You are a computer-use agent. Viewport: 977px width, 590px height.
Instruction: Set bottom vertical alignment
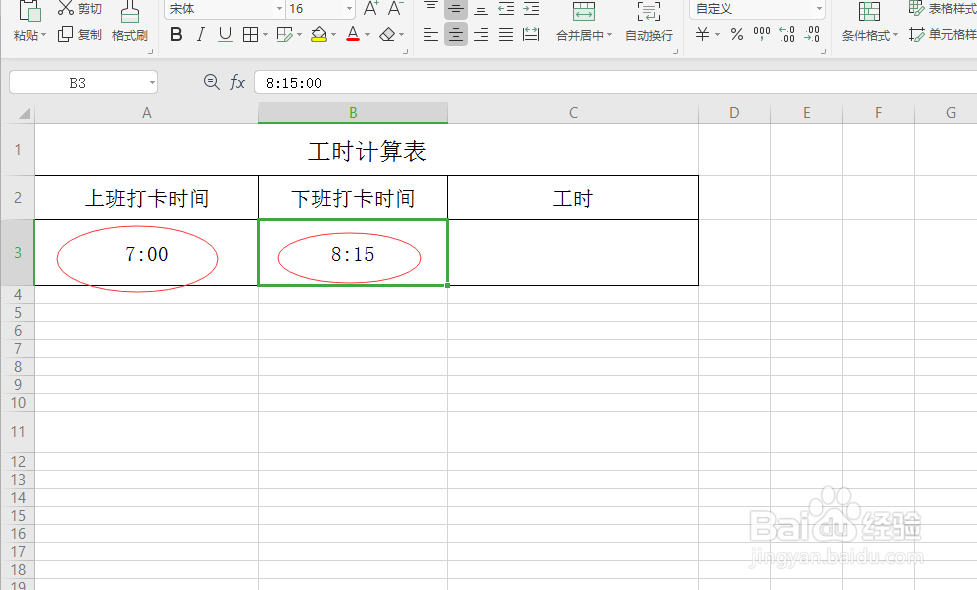(x=480, y=9)
